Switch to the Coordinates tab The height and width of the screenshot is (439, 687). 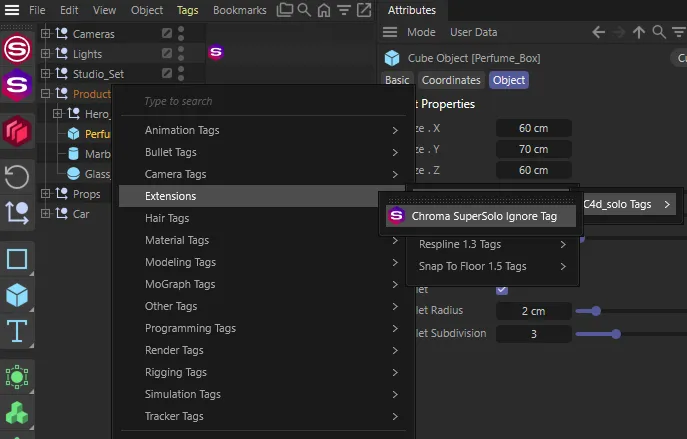point(451,80)
